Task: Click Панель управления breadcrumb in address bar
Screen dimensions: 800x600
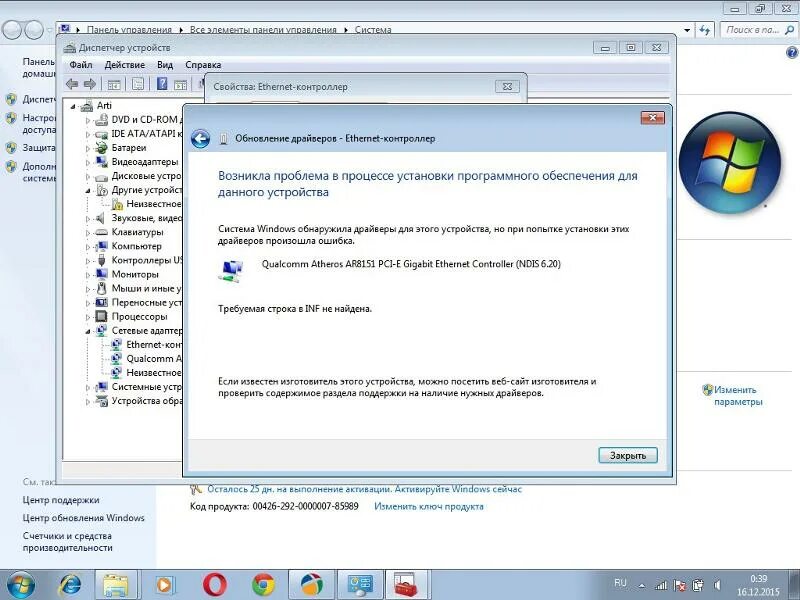Action: (129, 30)
